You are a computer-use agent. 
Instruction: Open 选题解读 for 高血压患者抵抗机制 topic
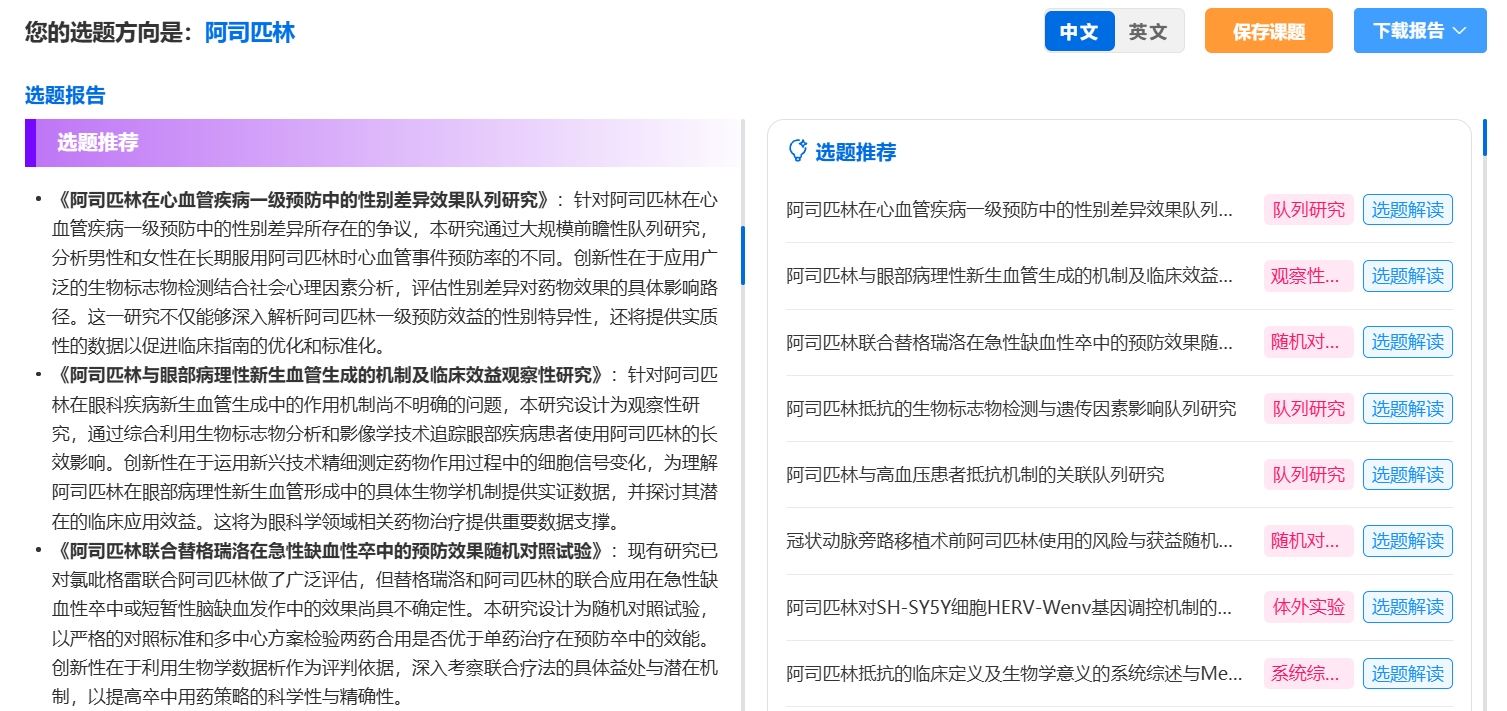1408,474
